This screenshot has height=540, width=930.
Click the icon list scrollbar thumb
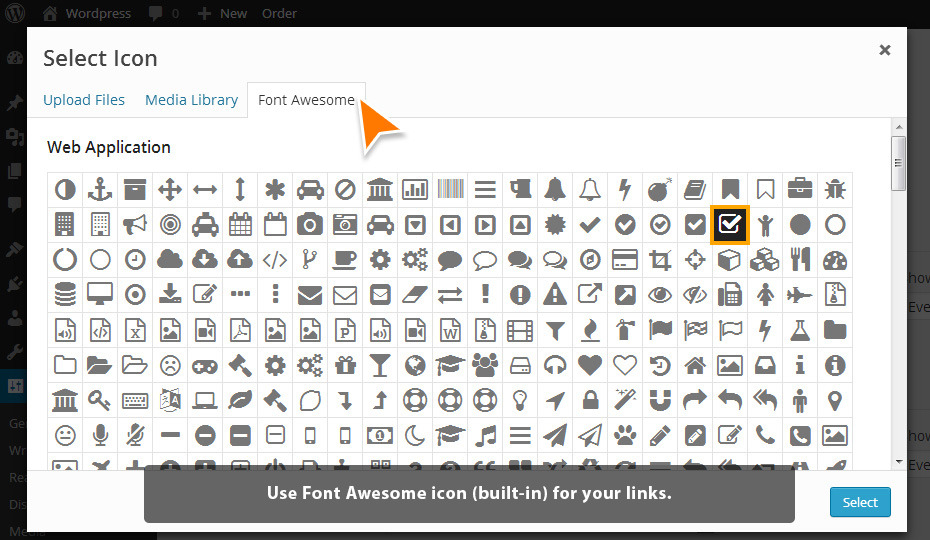[x=899, y=163]
